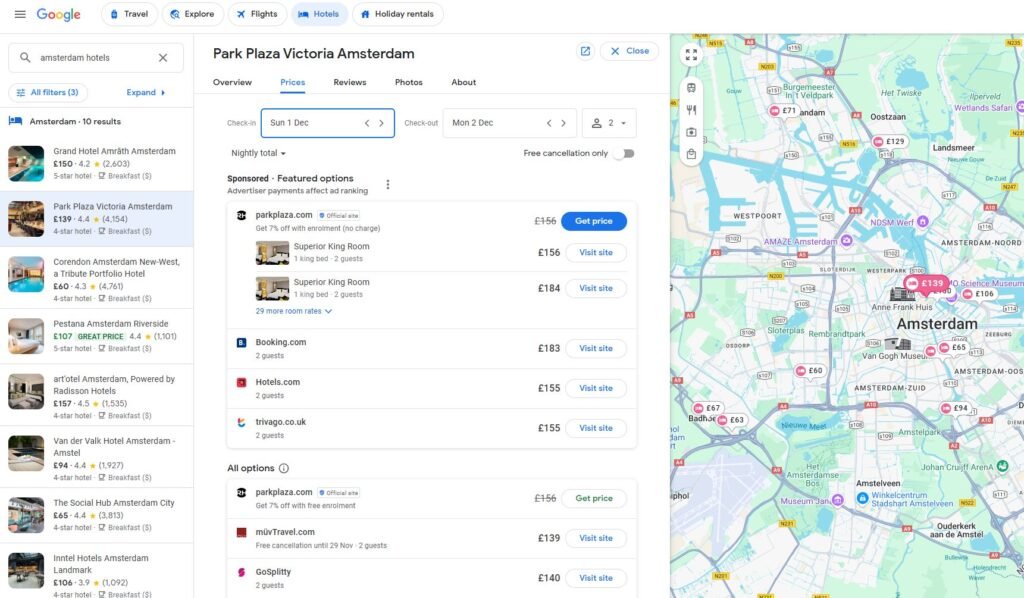Visit site for £156 Superior King Room
The height and width of the screenshot is (598, 1024).
tap(596, 253)
